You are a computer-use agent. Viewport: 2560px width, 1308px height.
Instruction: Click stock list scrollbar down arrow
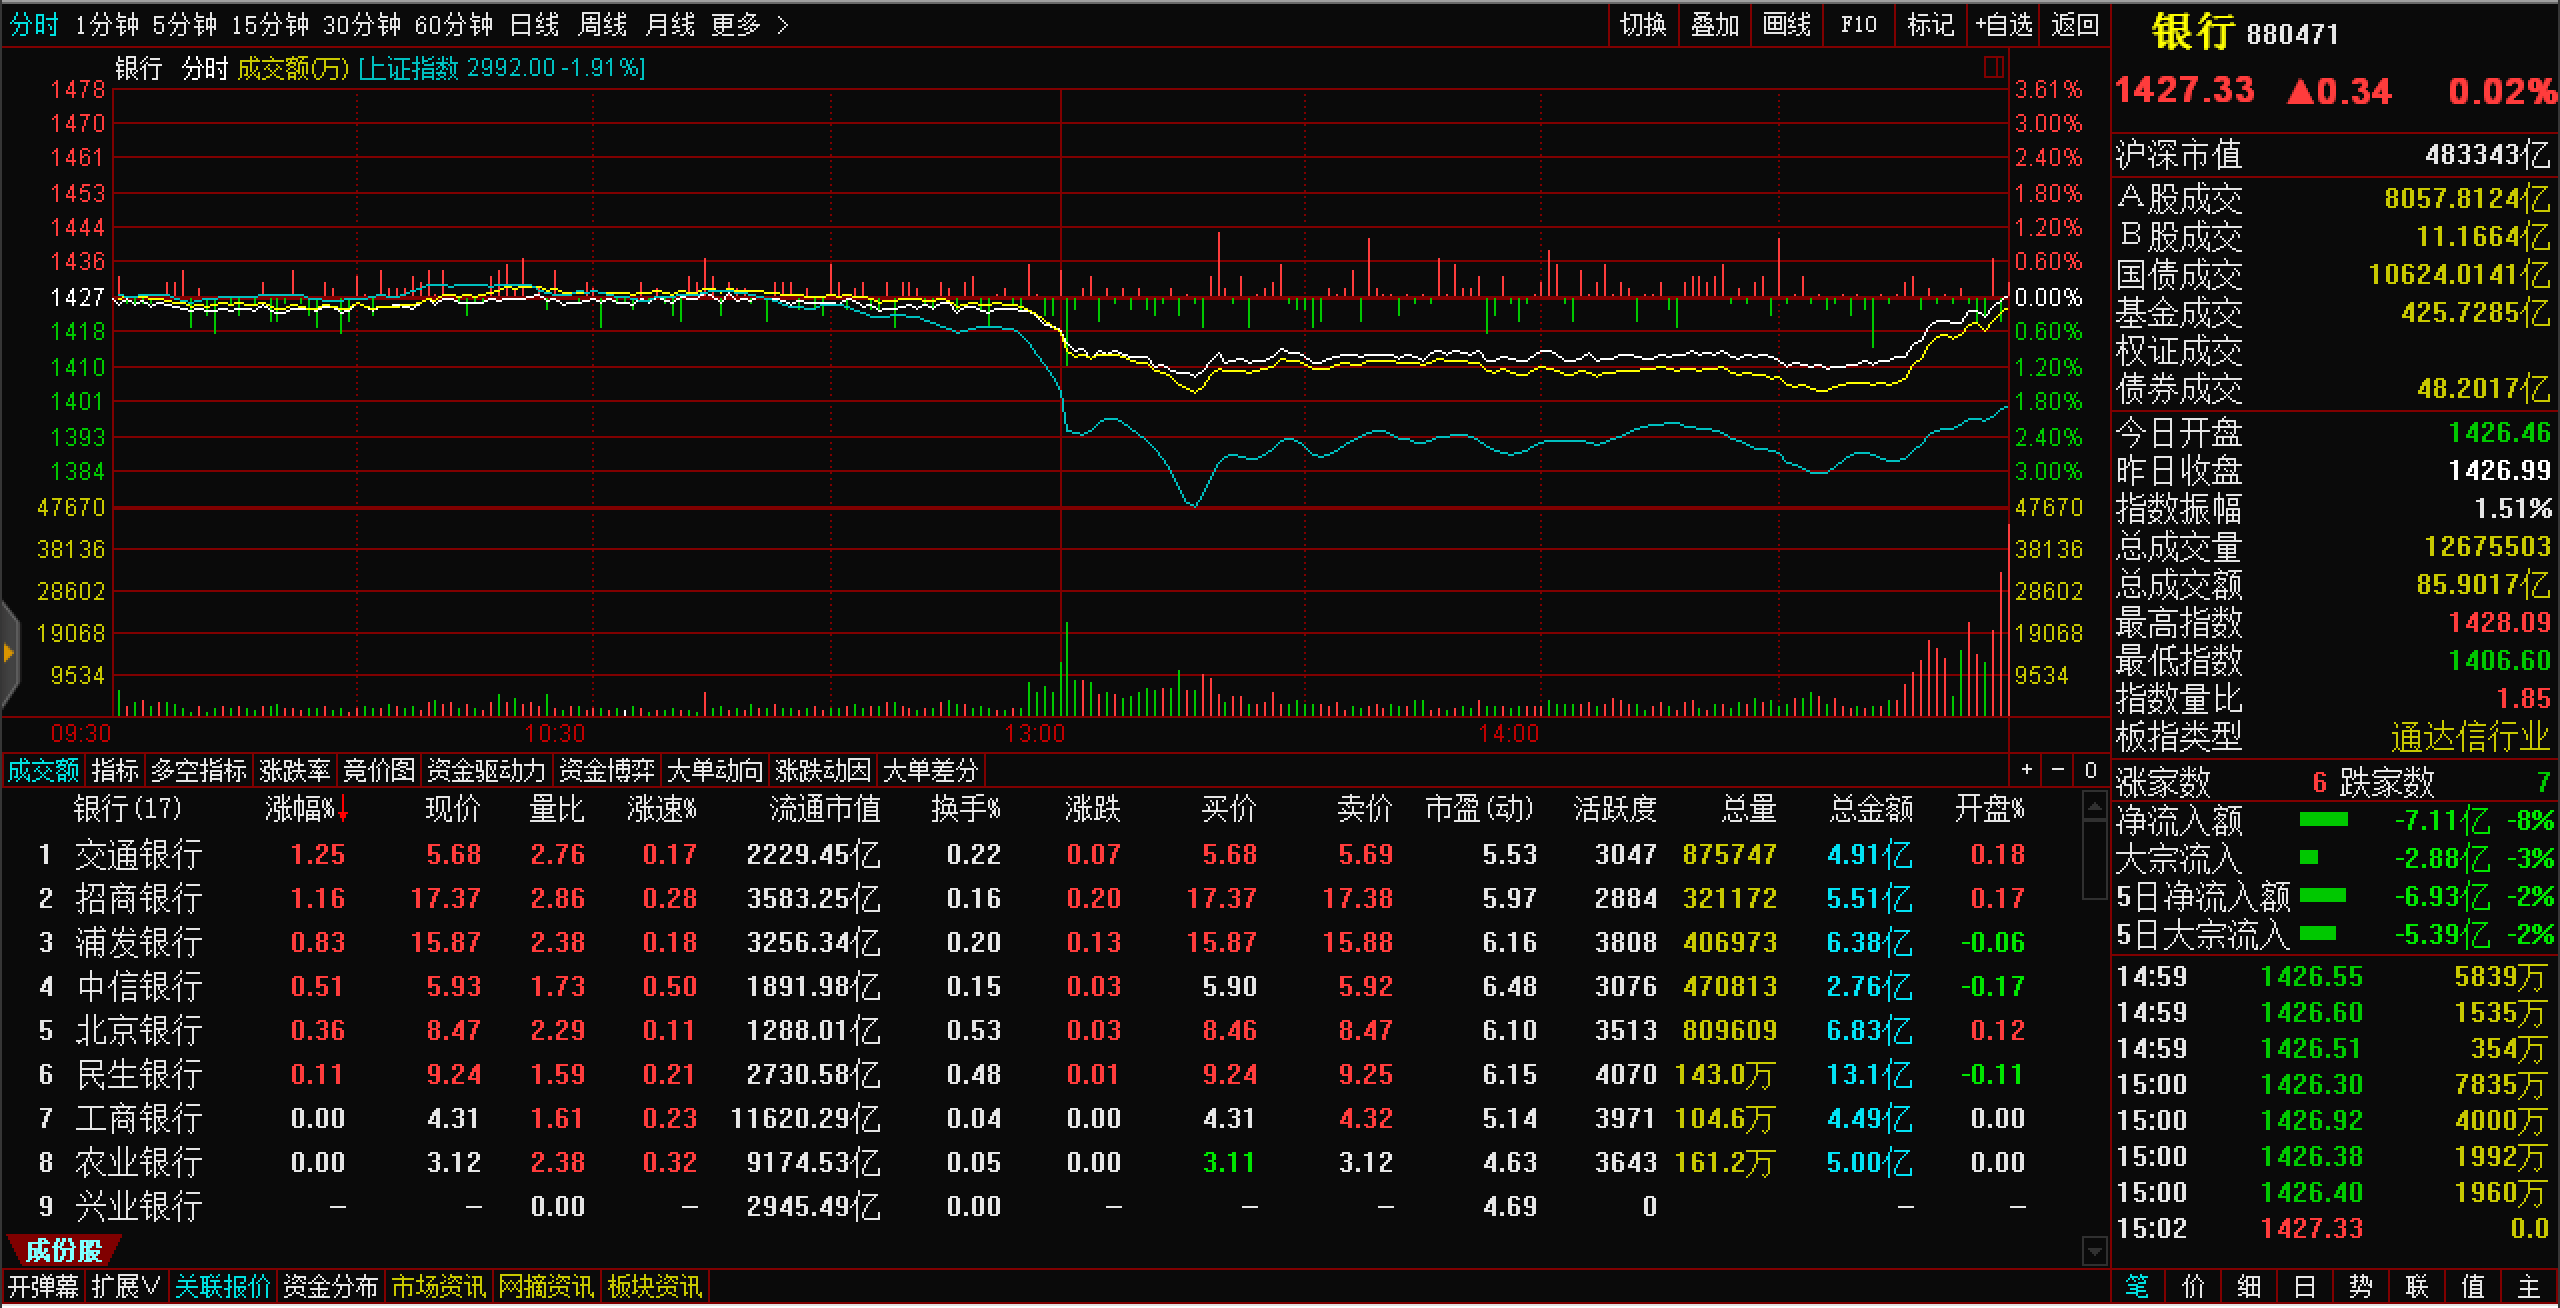coord(2094,1250)
